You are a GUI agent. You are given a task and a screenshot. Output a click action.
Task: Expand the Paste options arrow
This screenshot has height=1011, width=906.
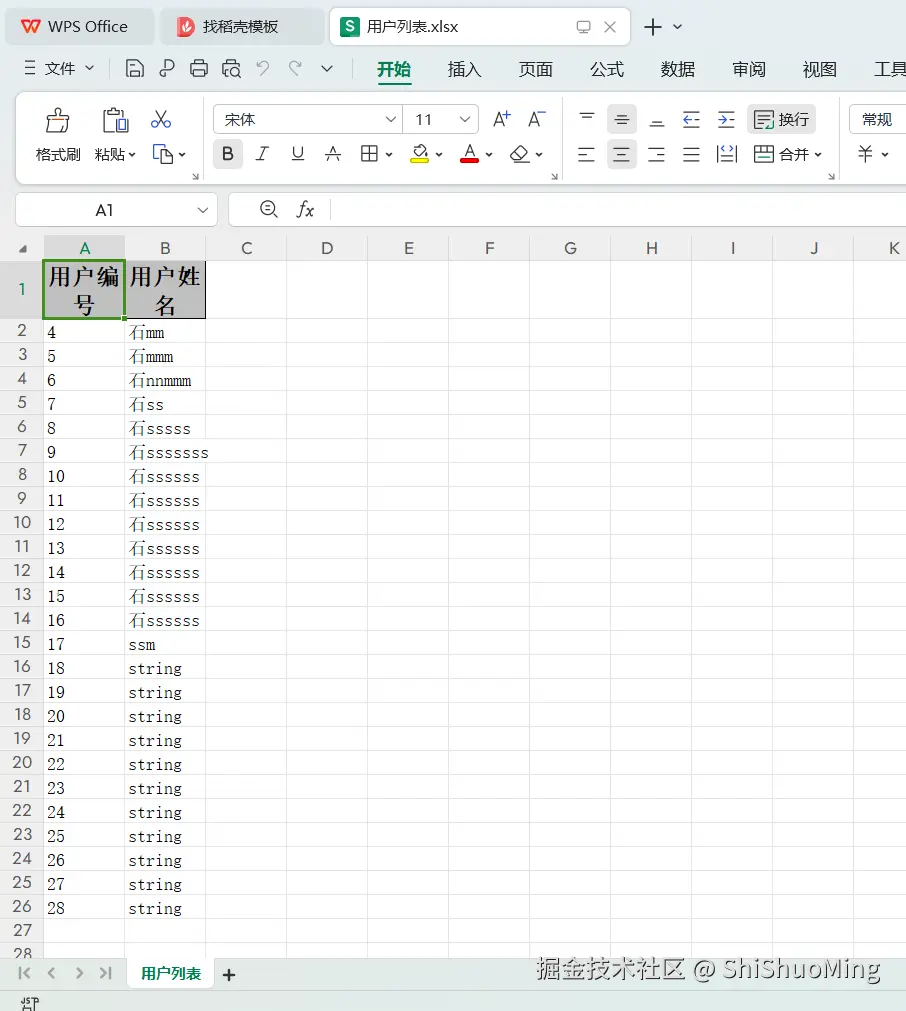point(132,155)
